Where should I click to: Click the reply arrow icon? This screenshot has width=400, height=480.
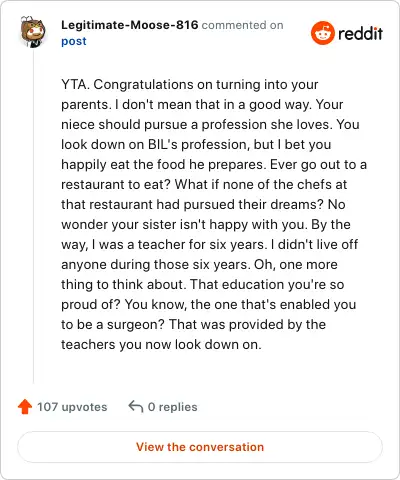136,407
